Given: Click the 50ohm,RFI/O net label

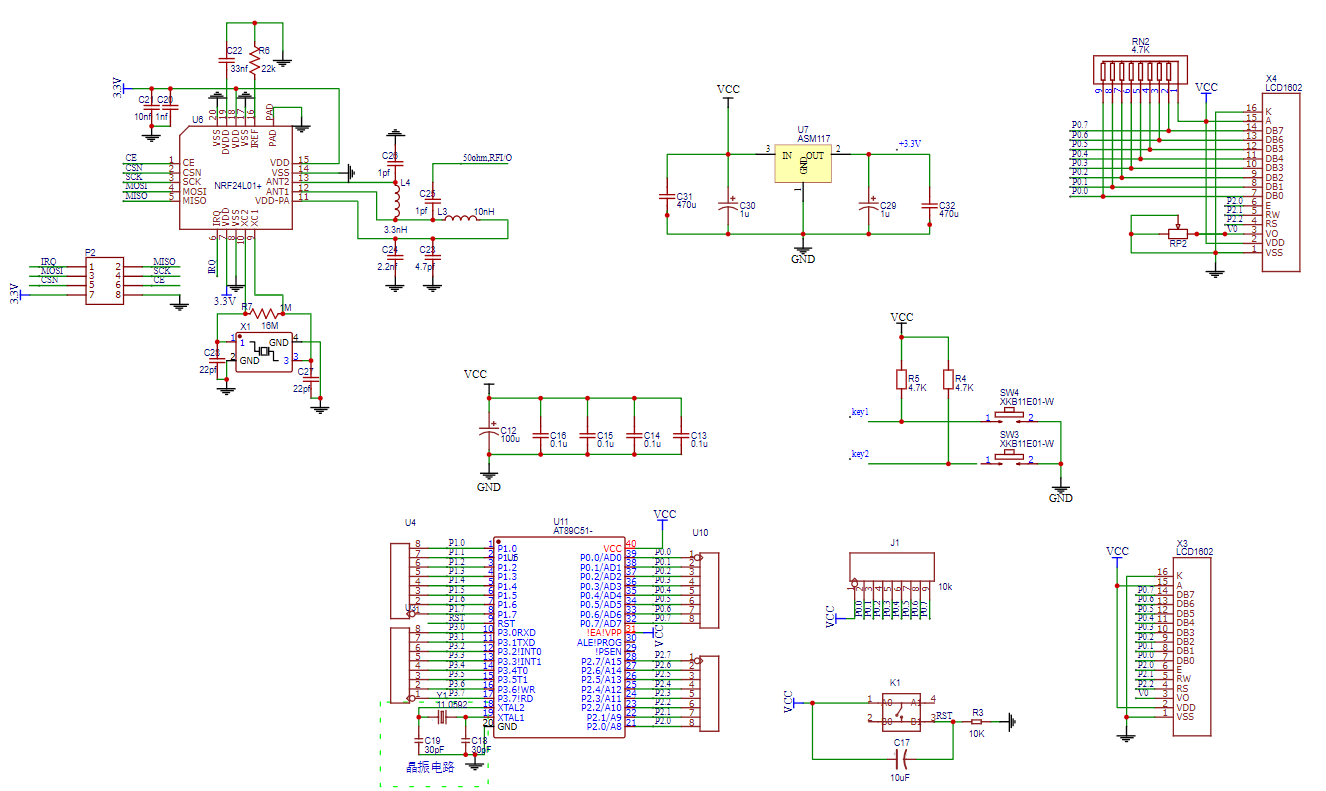Looking at the screenshot, I should coord(486,158).
